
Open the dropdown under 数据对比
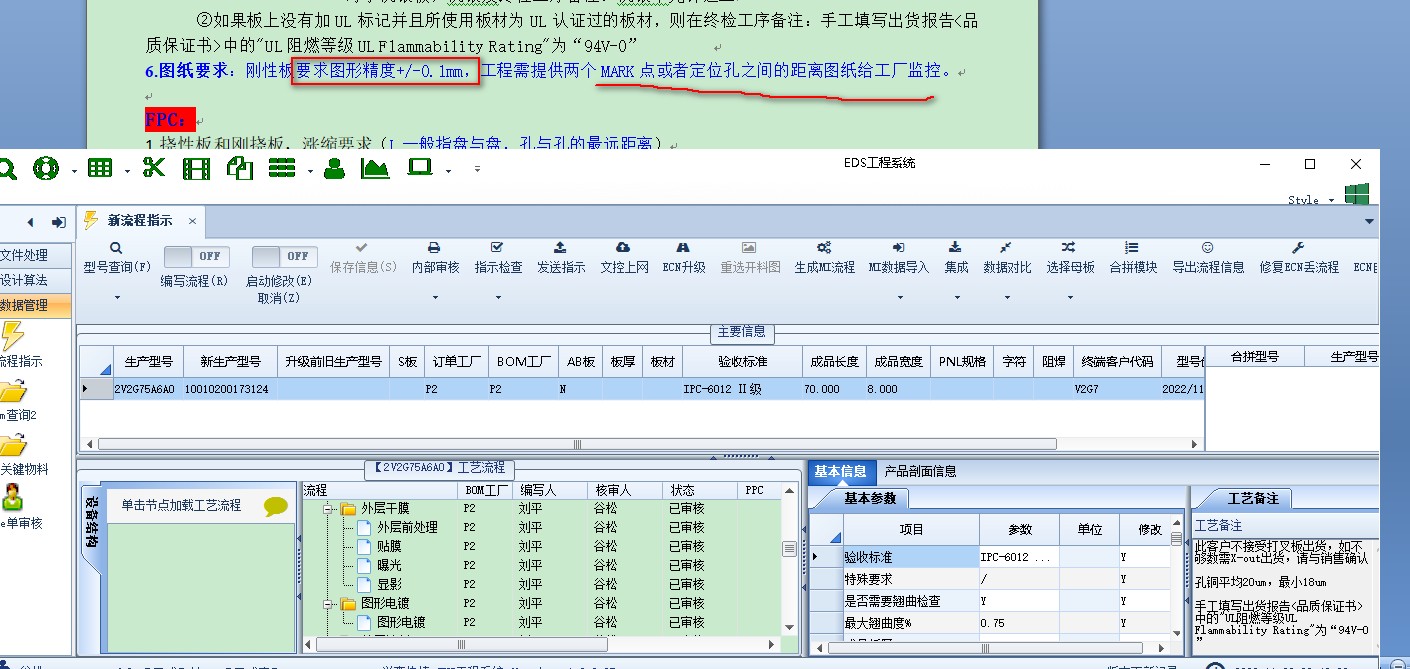tap(1007, 297)
